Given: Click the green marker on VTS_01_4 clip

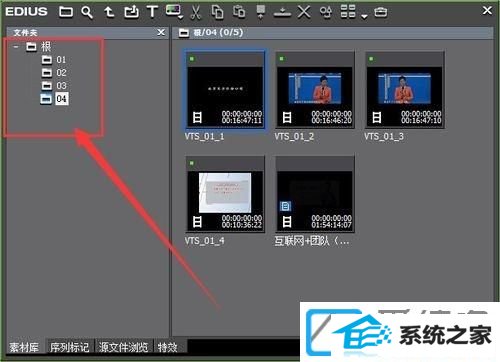Looking at the screenshot, I should point(192,163).
